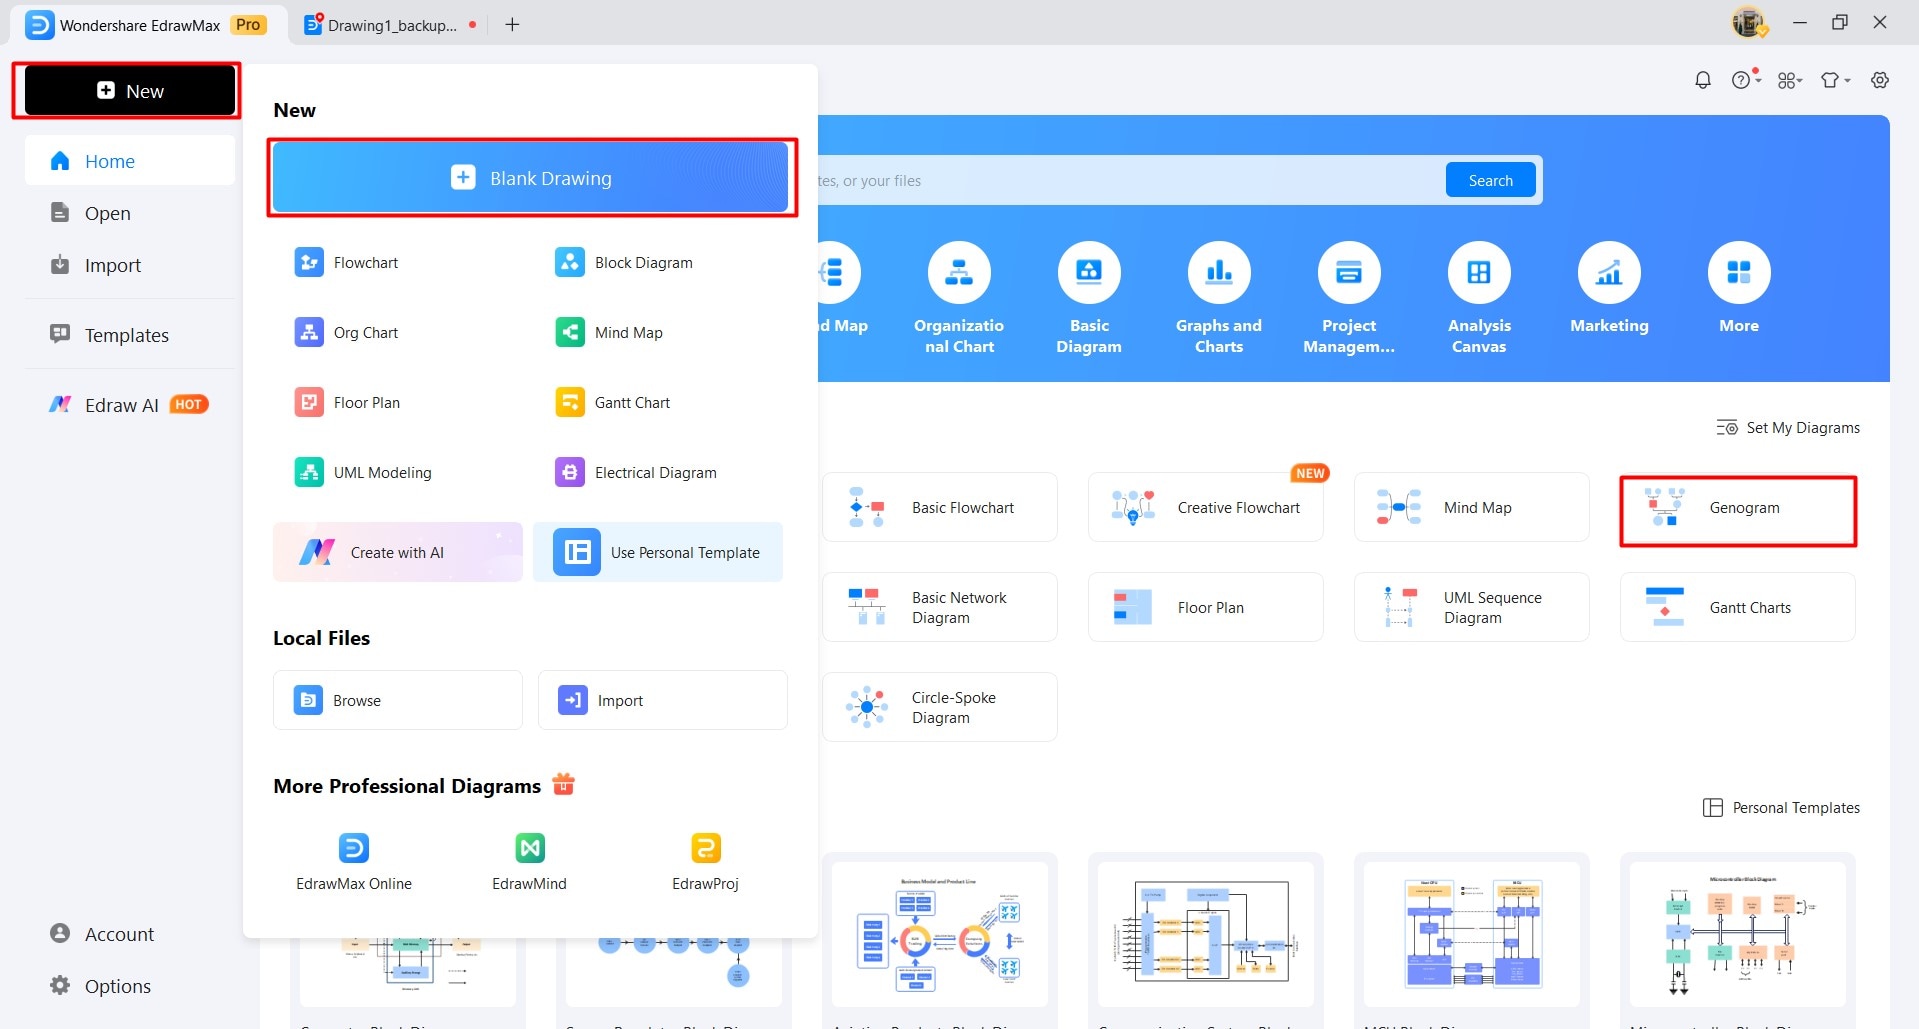Open the blue-purple block diagram template thumbnail
The height and width of the screenshot is (1029, 1919).
[1472, 934]
